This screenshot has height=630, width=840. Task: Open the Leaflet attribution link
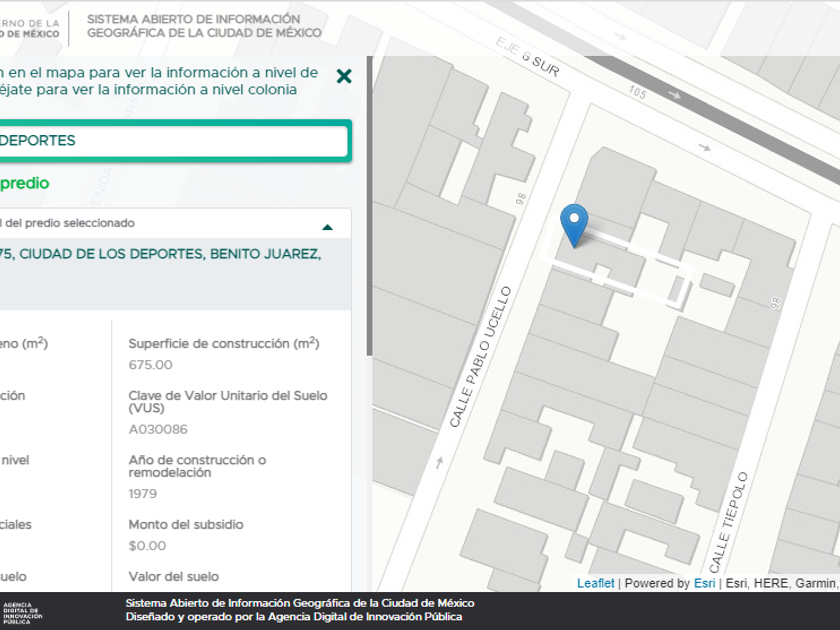tap(595, 583)
